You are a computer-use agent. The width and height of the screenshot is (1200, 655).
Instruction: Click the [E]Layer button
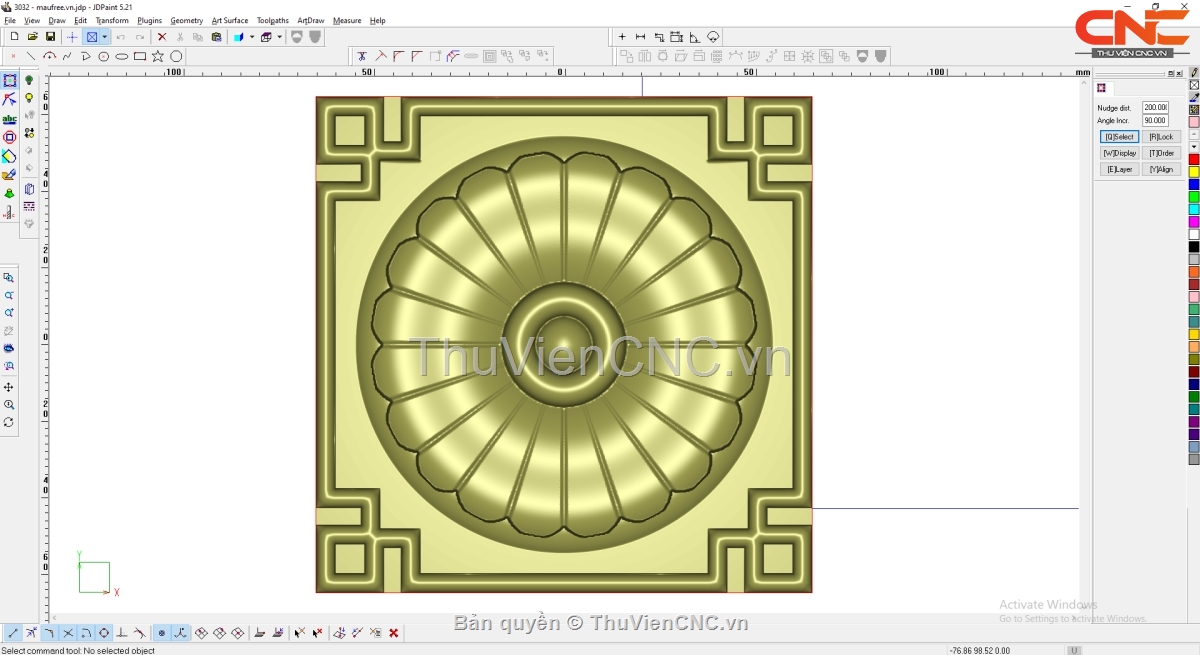click(x=1119, y=170)
